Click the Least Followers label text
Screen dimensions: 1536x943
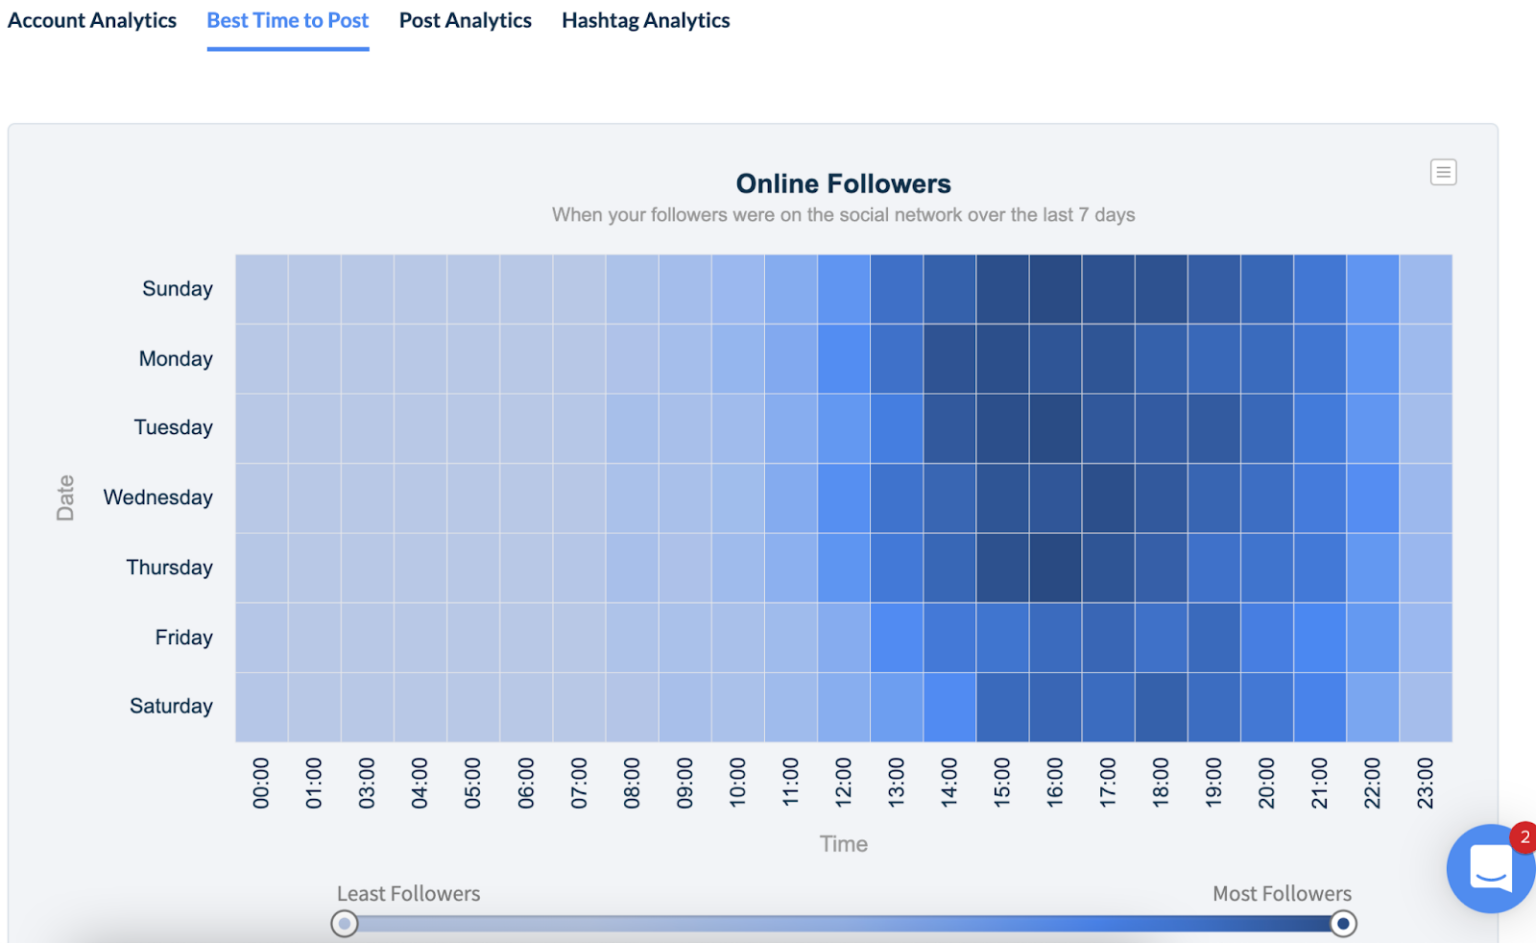pos(408,893)
